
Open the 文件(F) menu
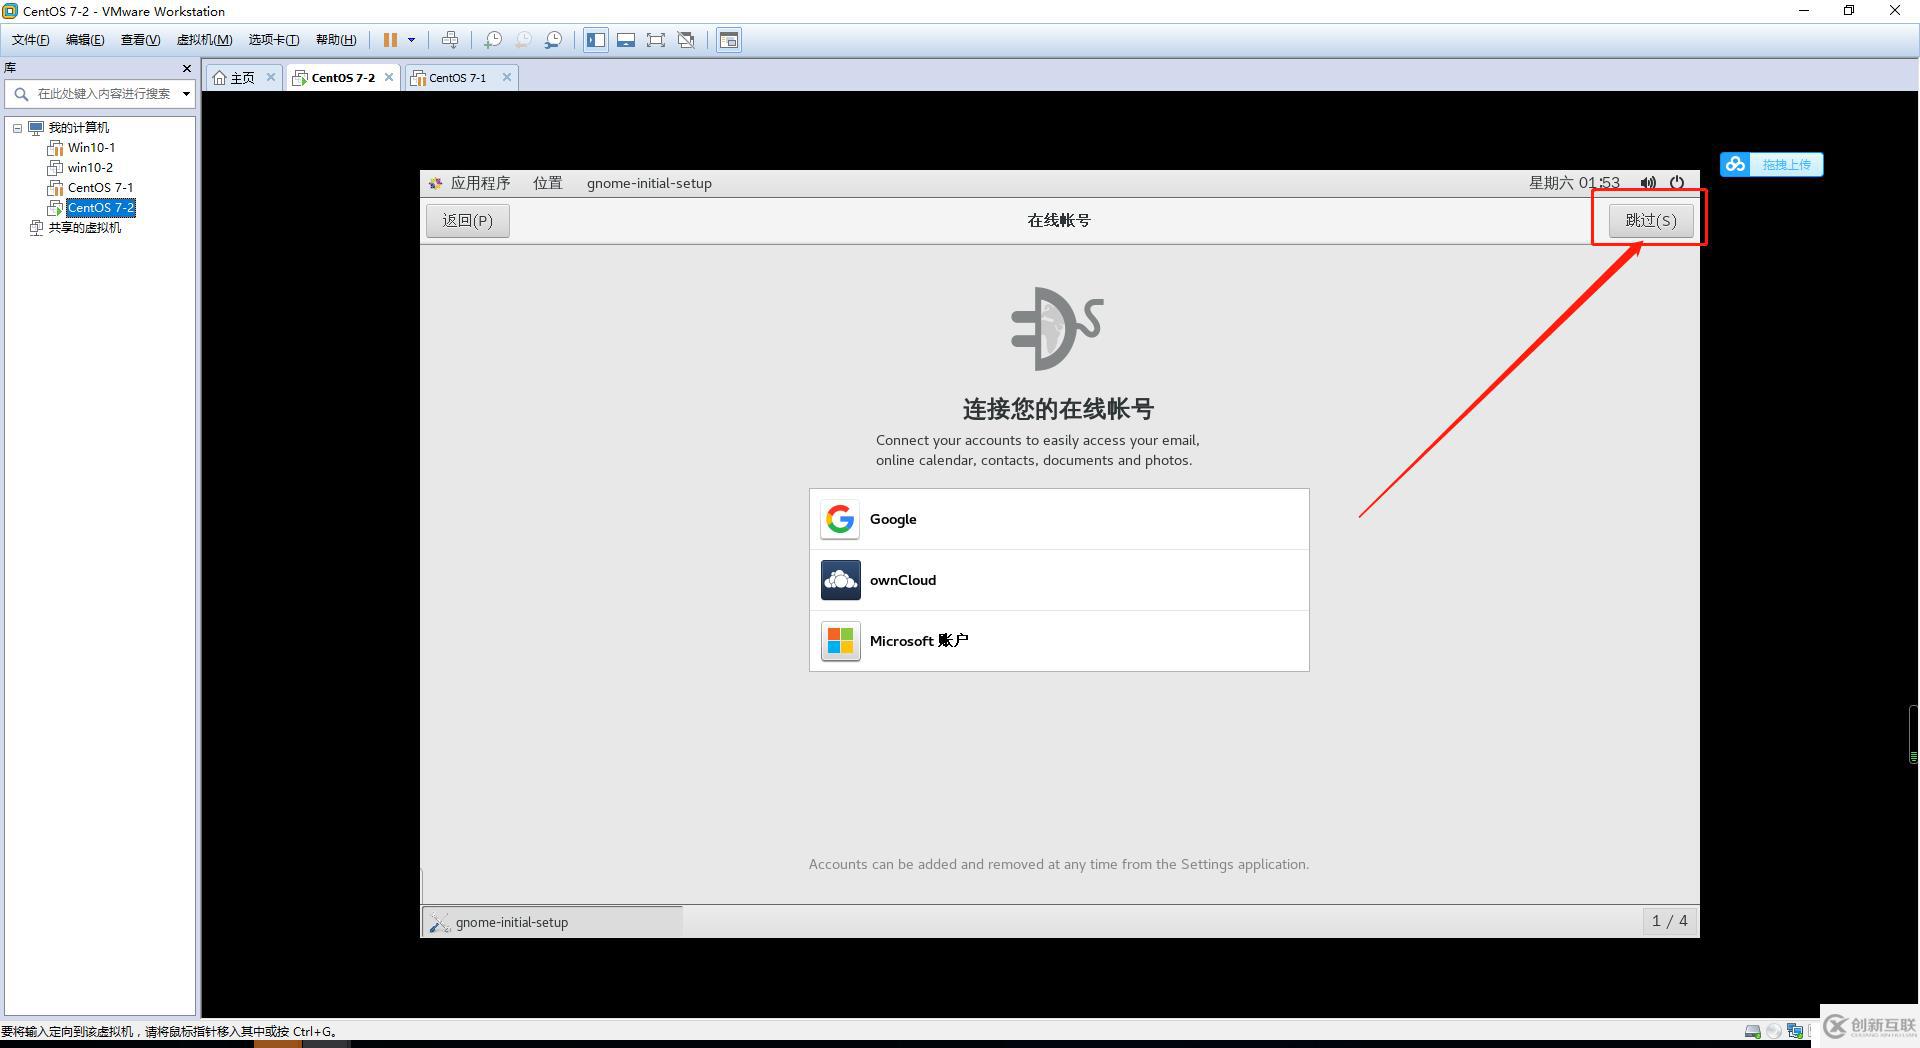coord(30,40)
